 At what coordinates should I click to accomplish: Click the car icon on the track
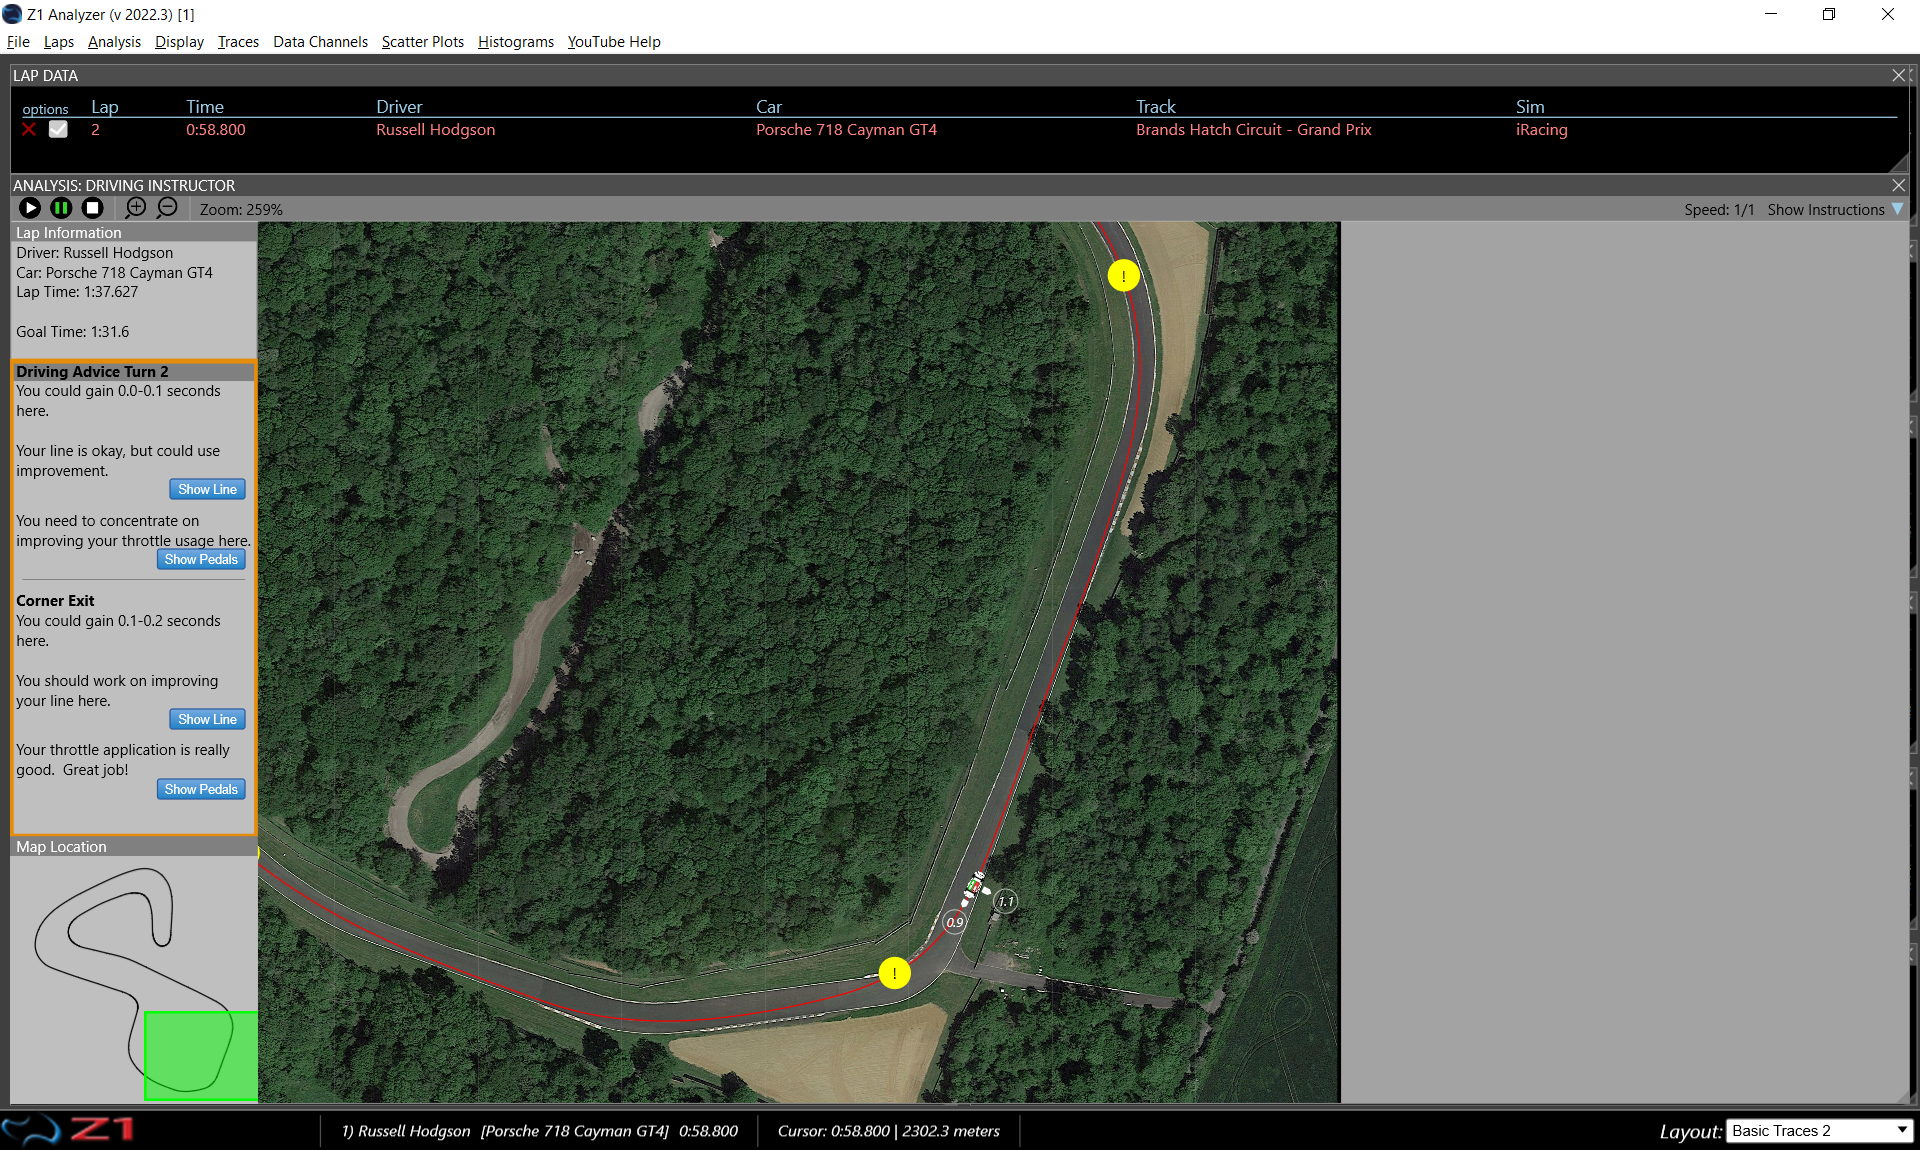976,888
